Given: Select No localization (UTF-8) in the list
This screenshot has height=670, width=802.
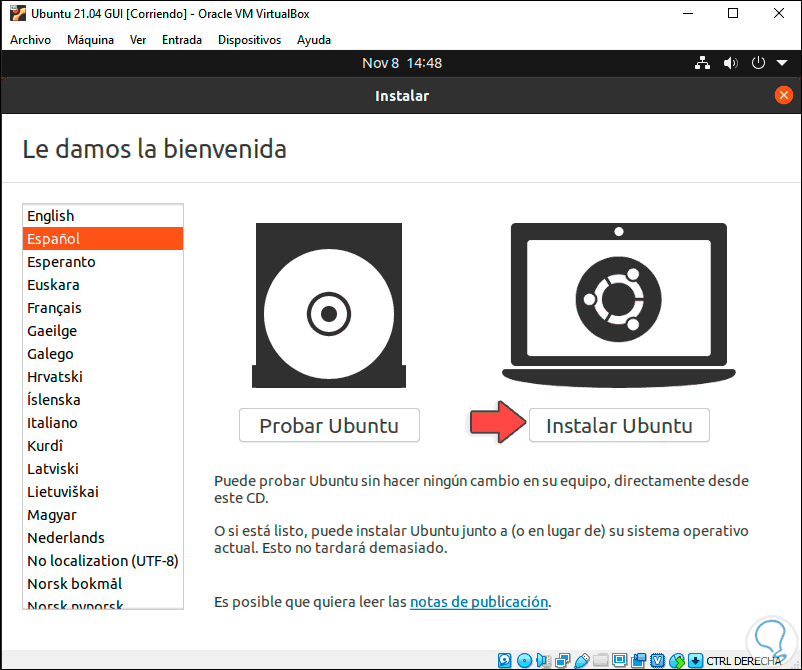Looking at the screenshot, I should [103, 561].
